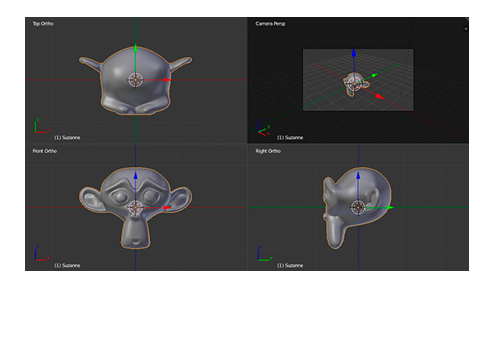Image resolution: width=480 pixels, height=360 pixels.
Task: Click the blue Z-axis arrow in Camera Persp view
Action: 354,53
